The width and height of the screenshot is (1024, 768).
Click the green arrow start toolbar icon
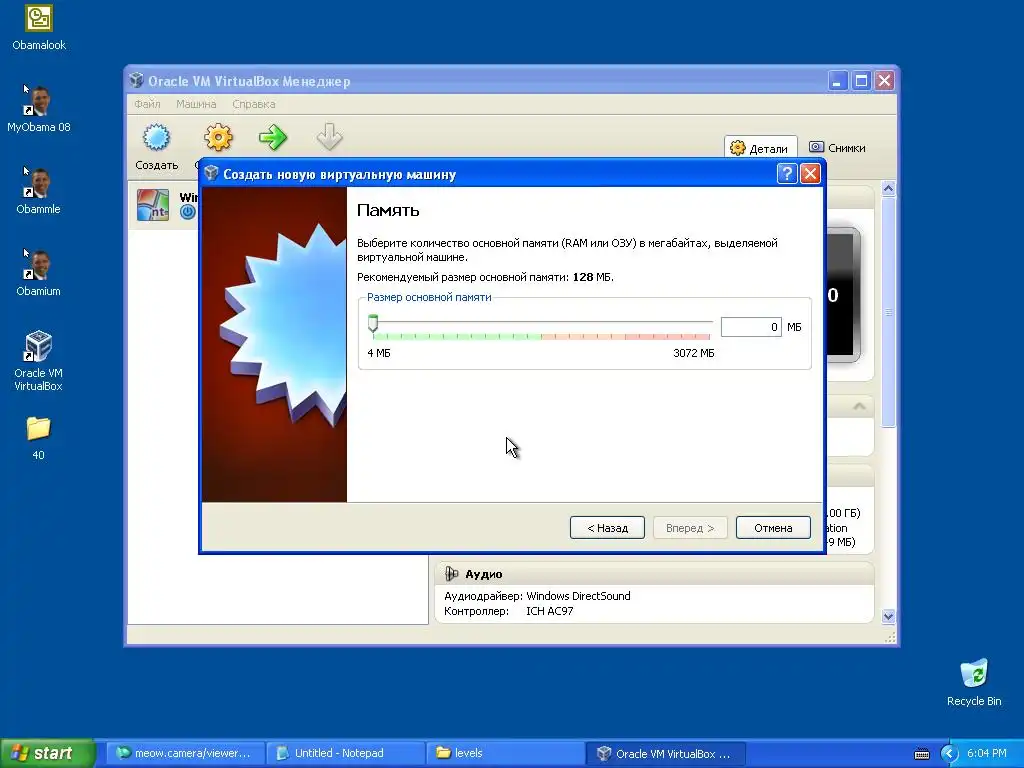(x=273, y=137)
